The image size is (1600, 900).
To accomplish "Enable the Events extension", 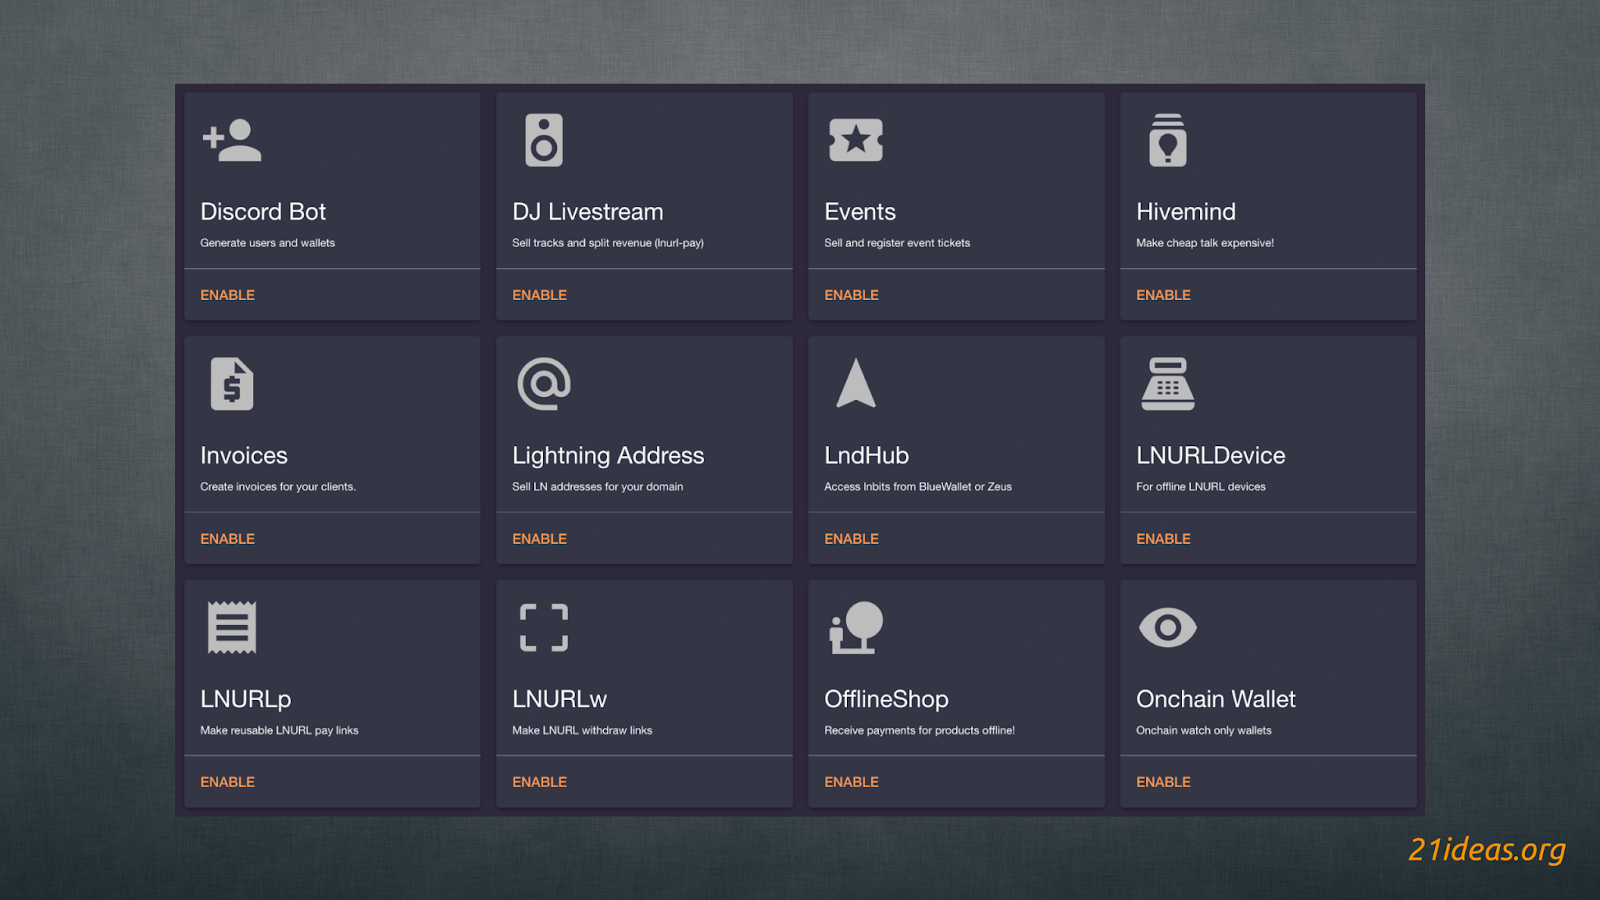I will tap(852, 295).
